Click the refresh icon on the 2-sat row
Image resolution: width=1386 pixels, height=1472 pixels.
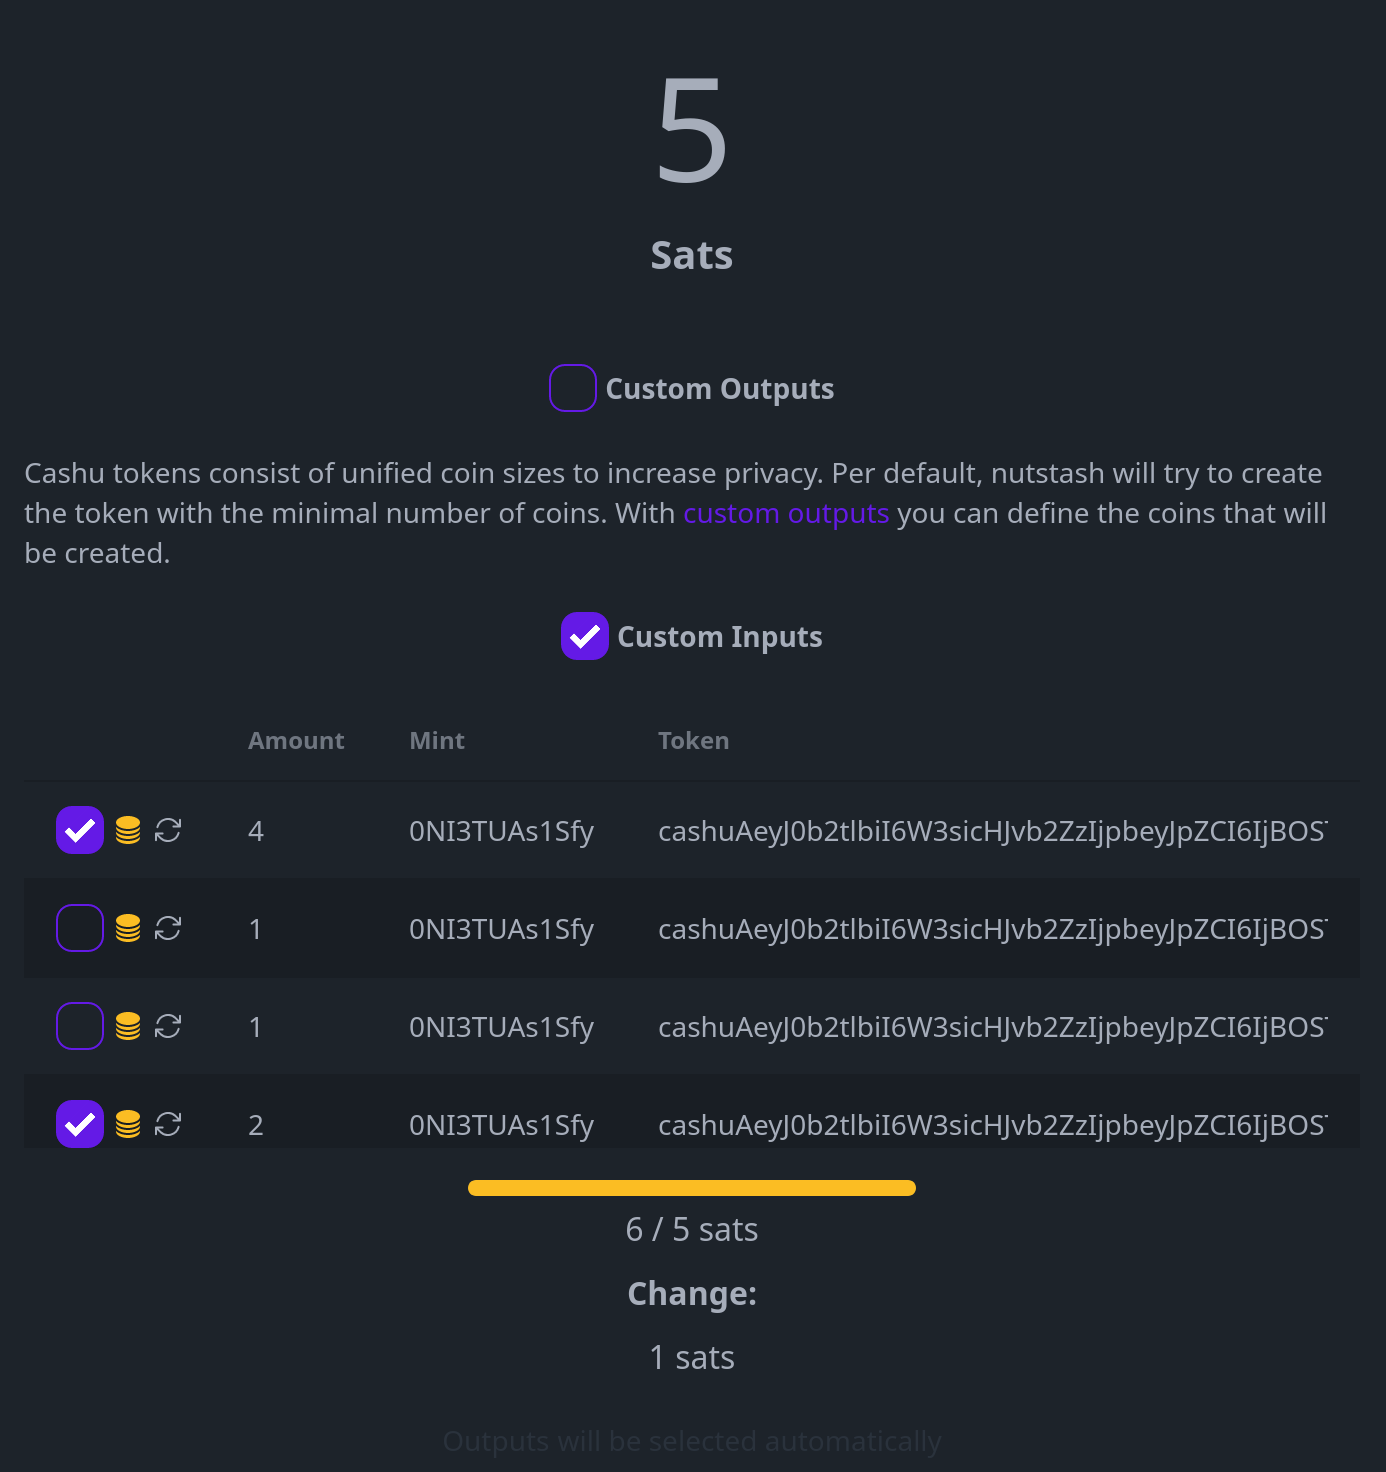(168, 1124)
